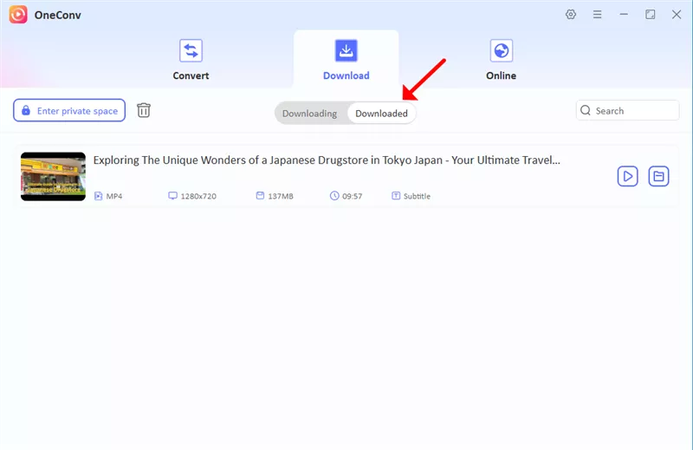Play the downloaded Japanese Drugstore video
The height and width of the screenshot is (450, 693).
[627, 176]
